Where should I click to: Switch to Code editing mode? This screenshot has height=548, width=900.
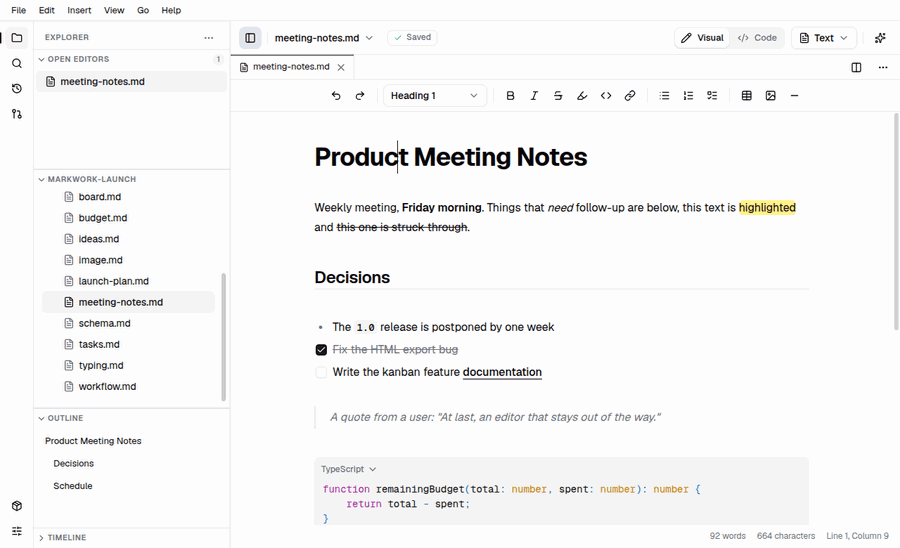(757, 38)
